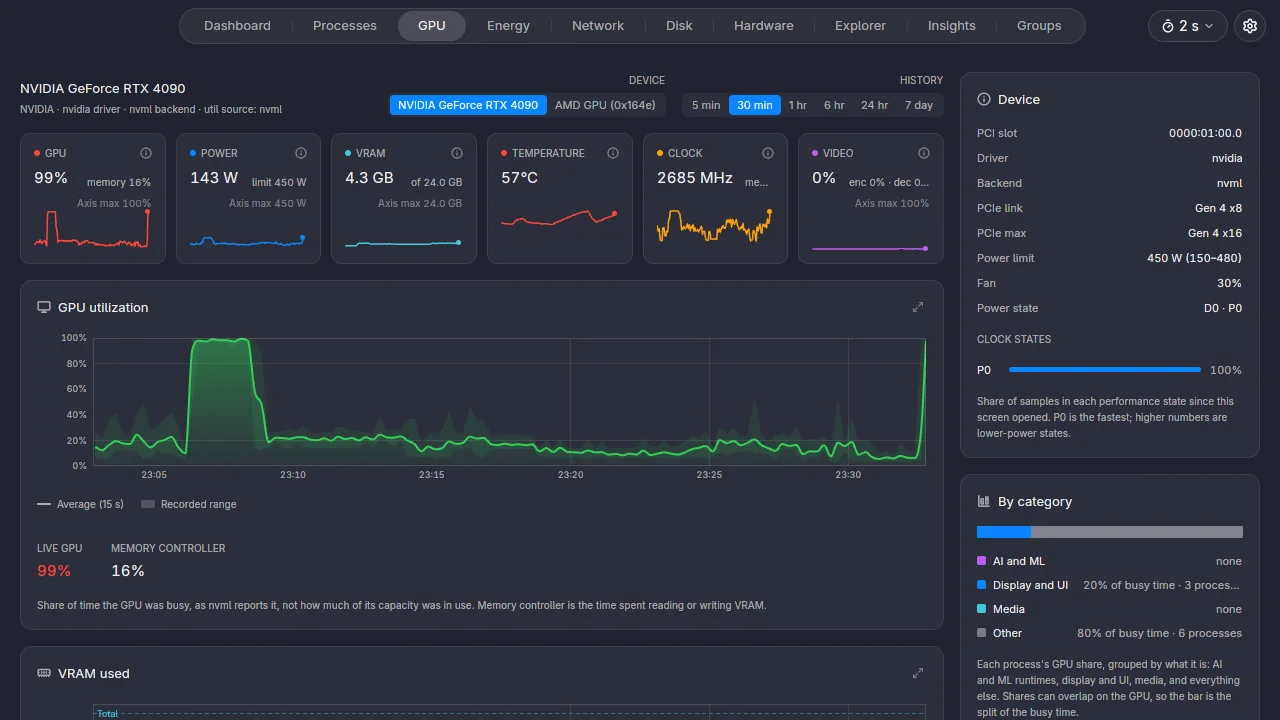Image resolution: width=1280 pixels, height=720 pixels.
Task: Set history range to 24 hr
Action: [875, 105]
